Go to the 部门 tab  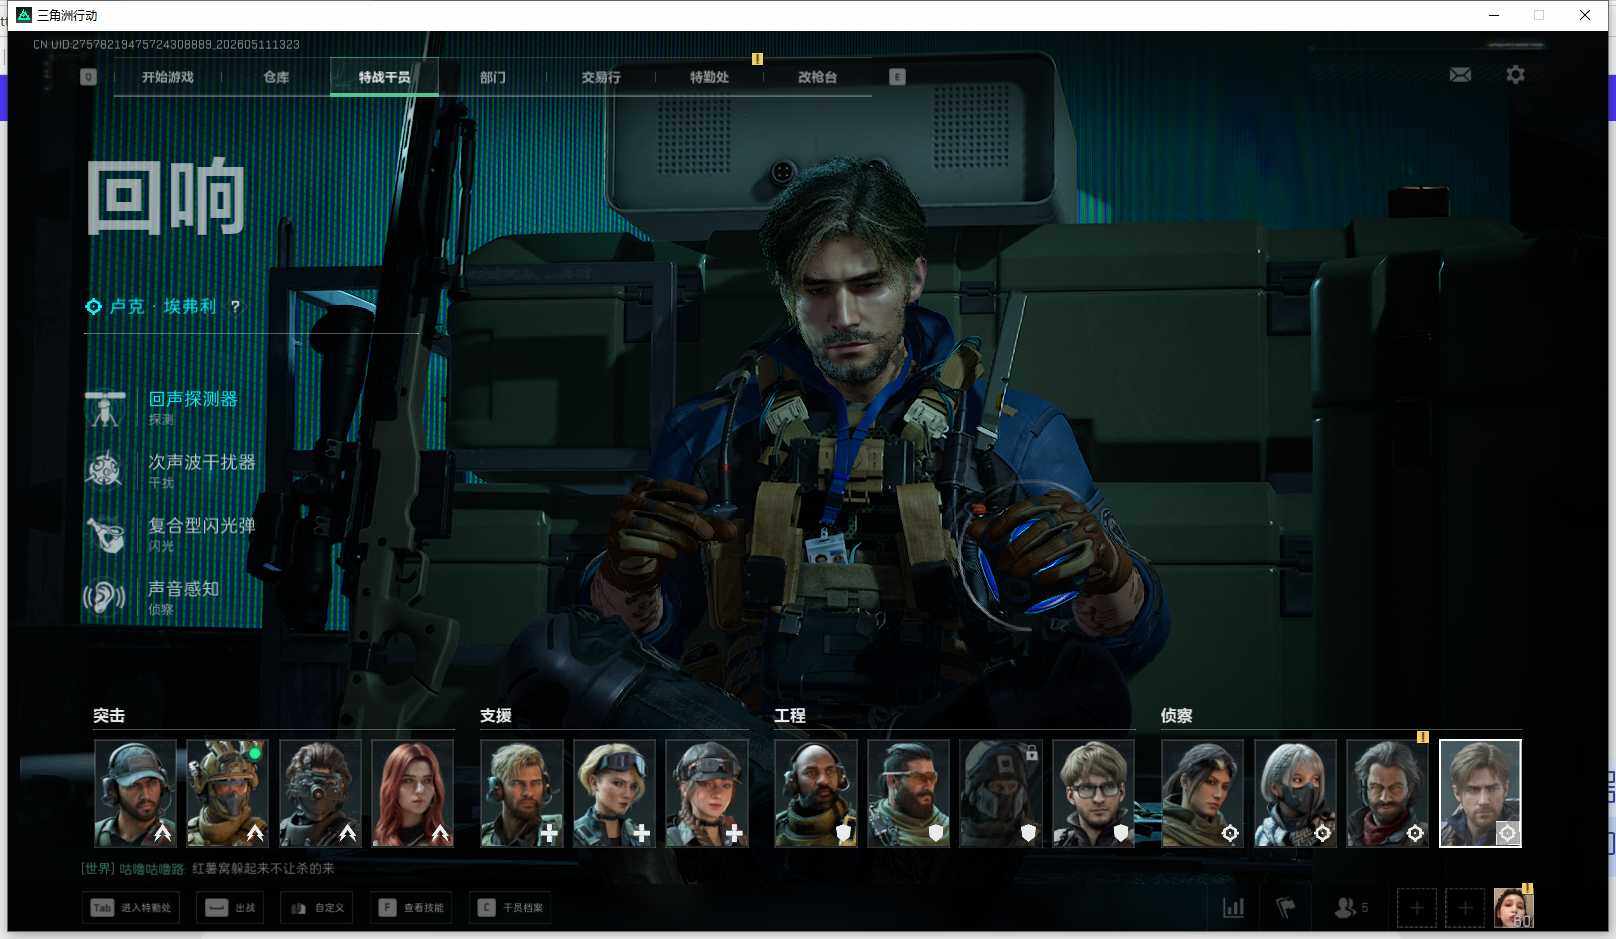coord(492,77)
